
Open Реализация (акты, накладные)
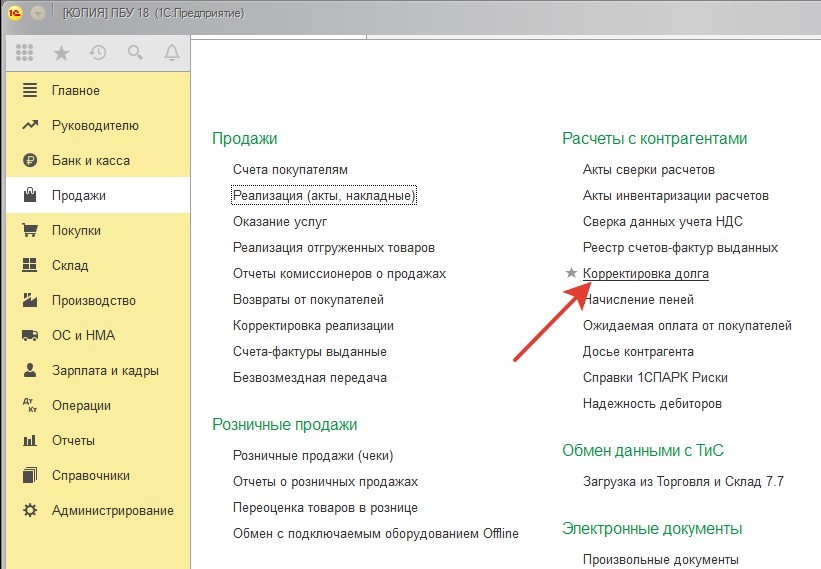click(323, 195)
